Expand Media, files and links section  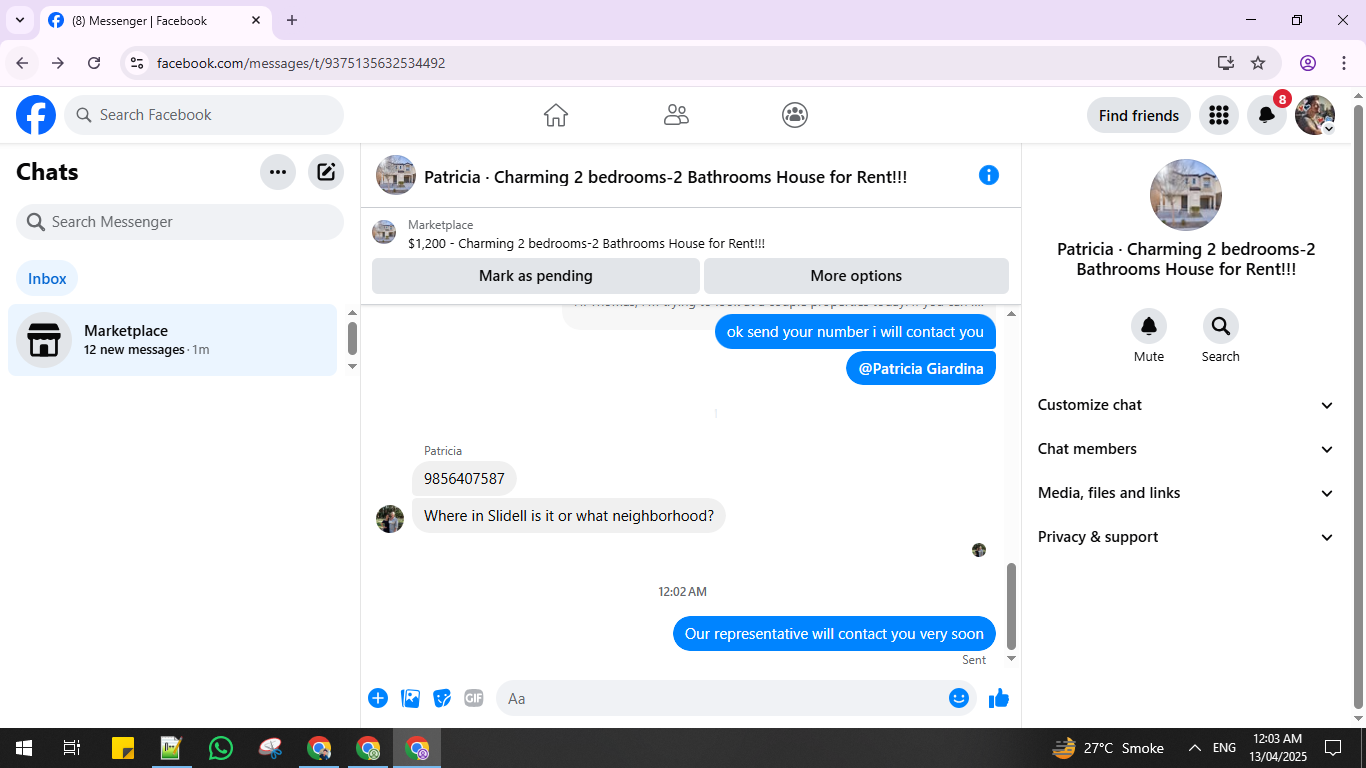(x=1185, y=493)
